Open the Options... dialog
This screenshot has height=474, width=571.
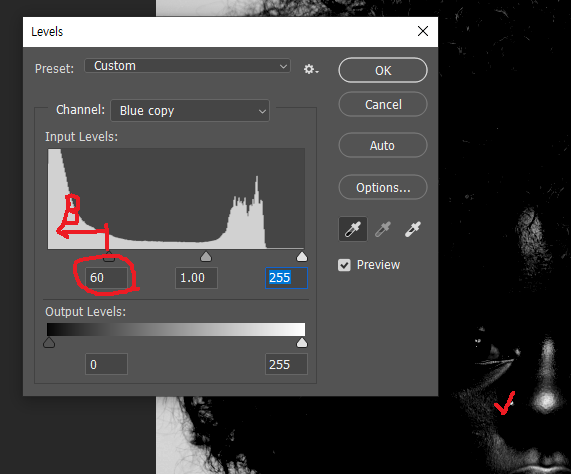click(383, 187)
